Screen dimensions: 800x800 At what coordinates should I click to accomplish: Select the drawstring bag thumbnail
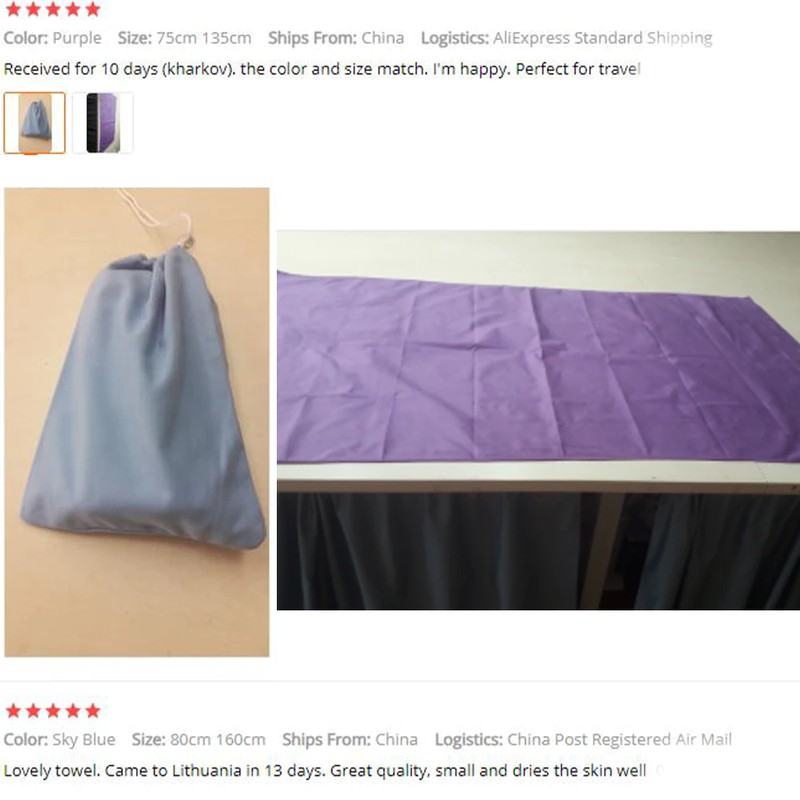coord(35,123)
